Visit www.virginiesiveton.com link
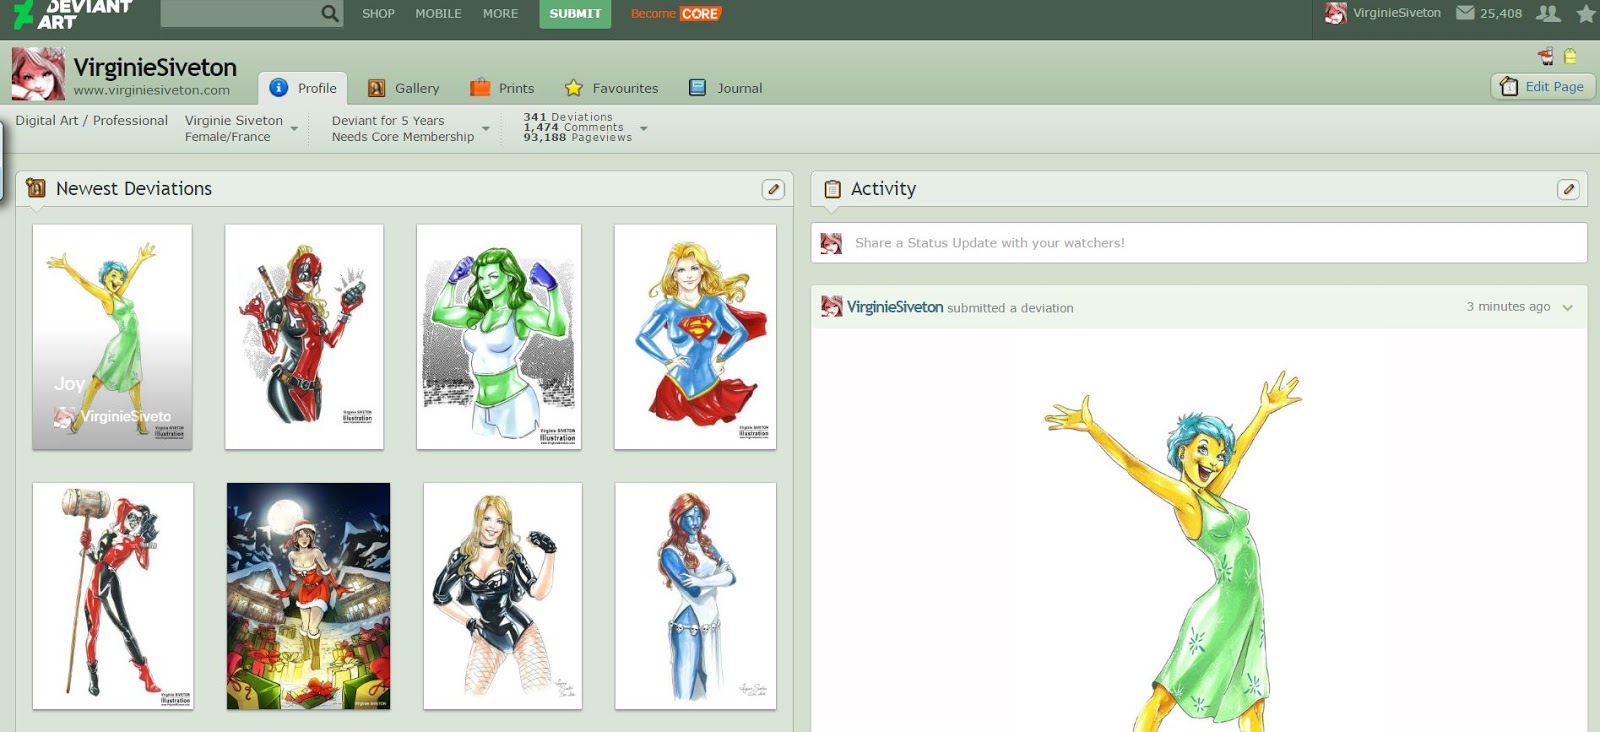The height and width of the screenshot is (732, 1600). (x=151, y=90)
